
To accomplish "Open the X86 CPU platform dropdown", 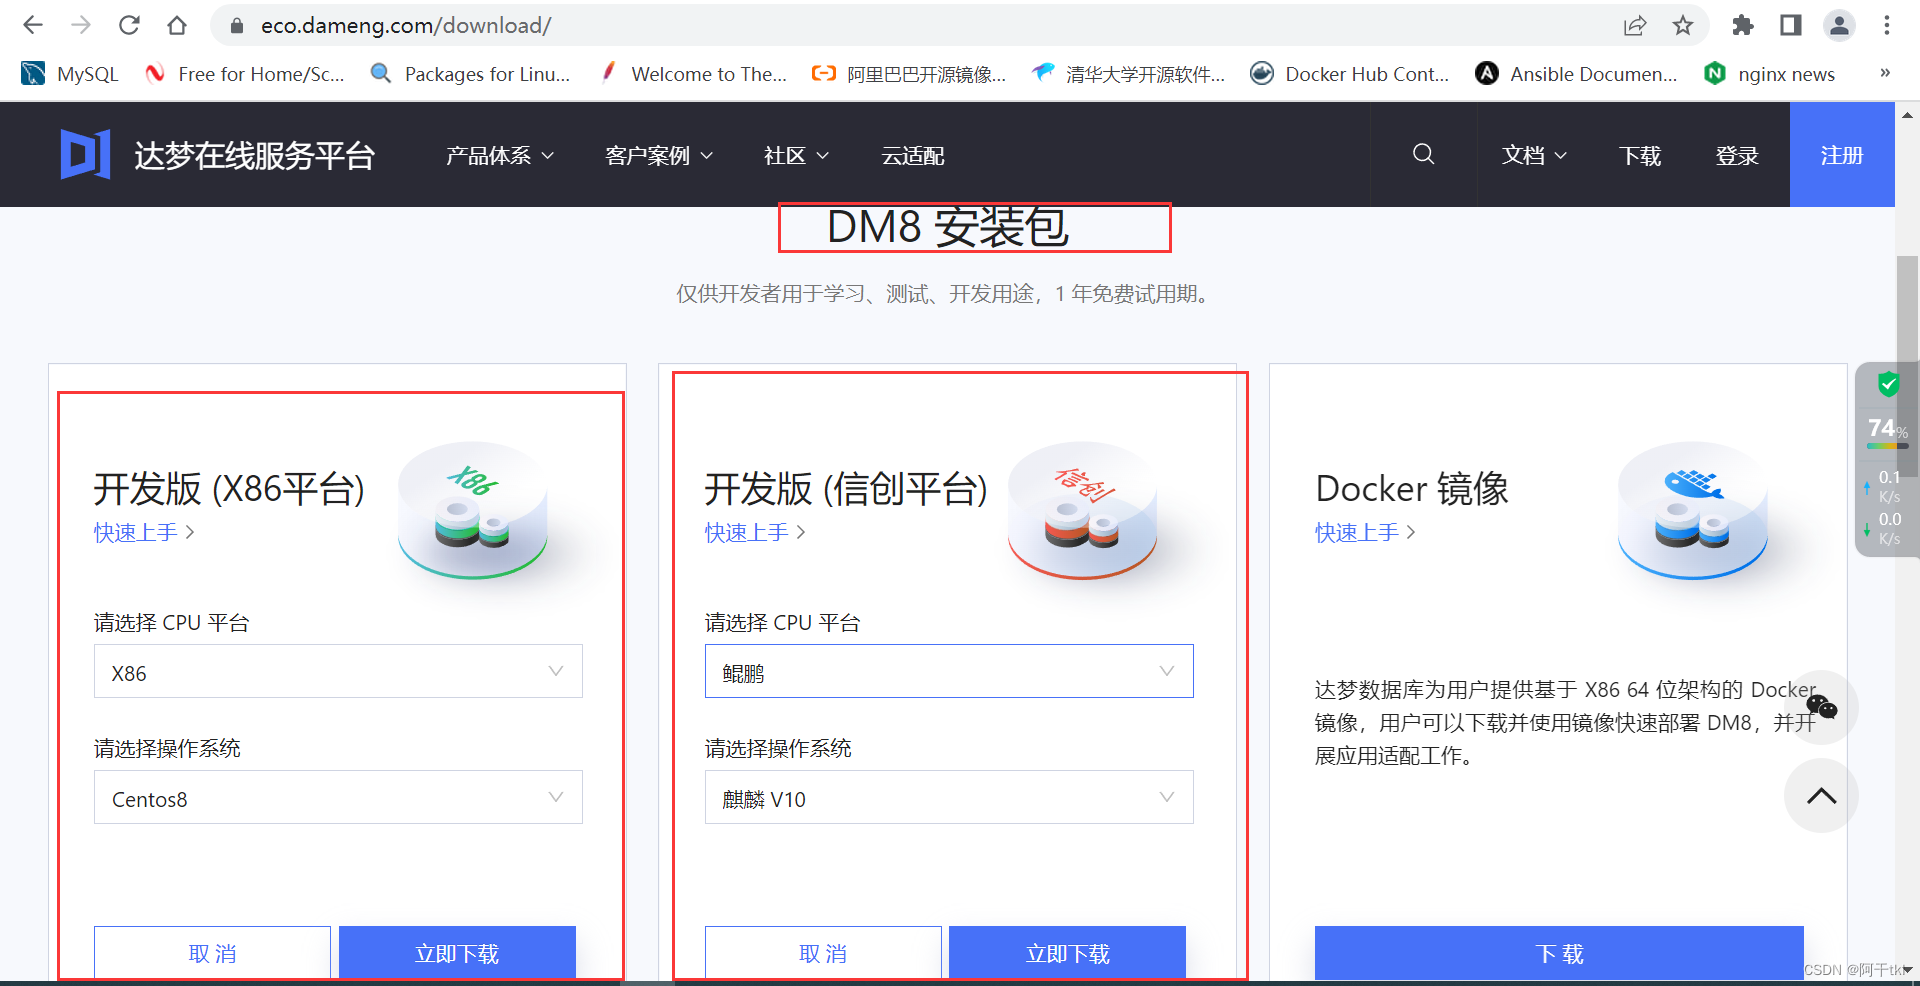I will pos(338,671).
